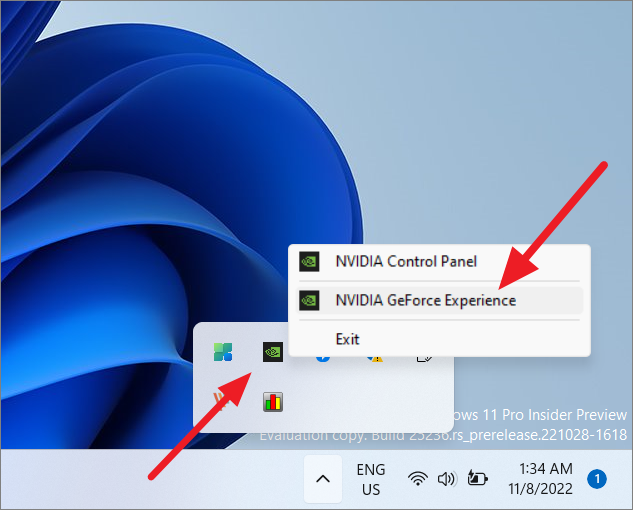Open the green-blue puzzle tray icon
Viewport: 633px width, 510px height.
(x=223, y=352)
